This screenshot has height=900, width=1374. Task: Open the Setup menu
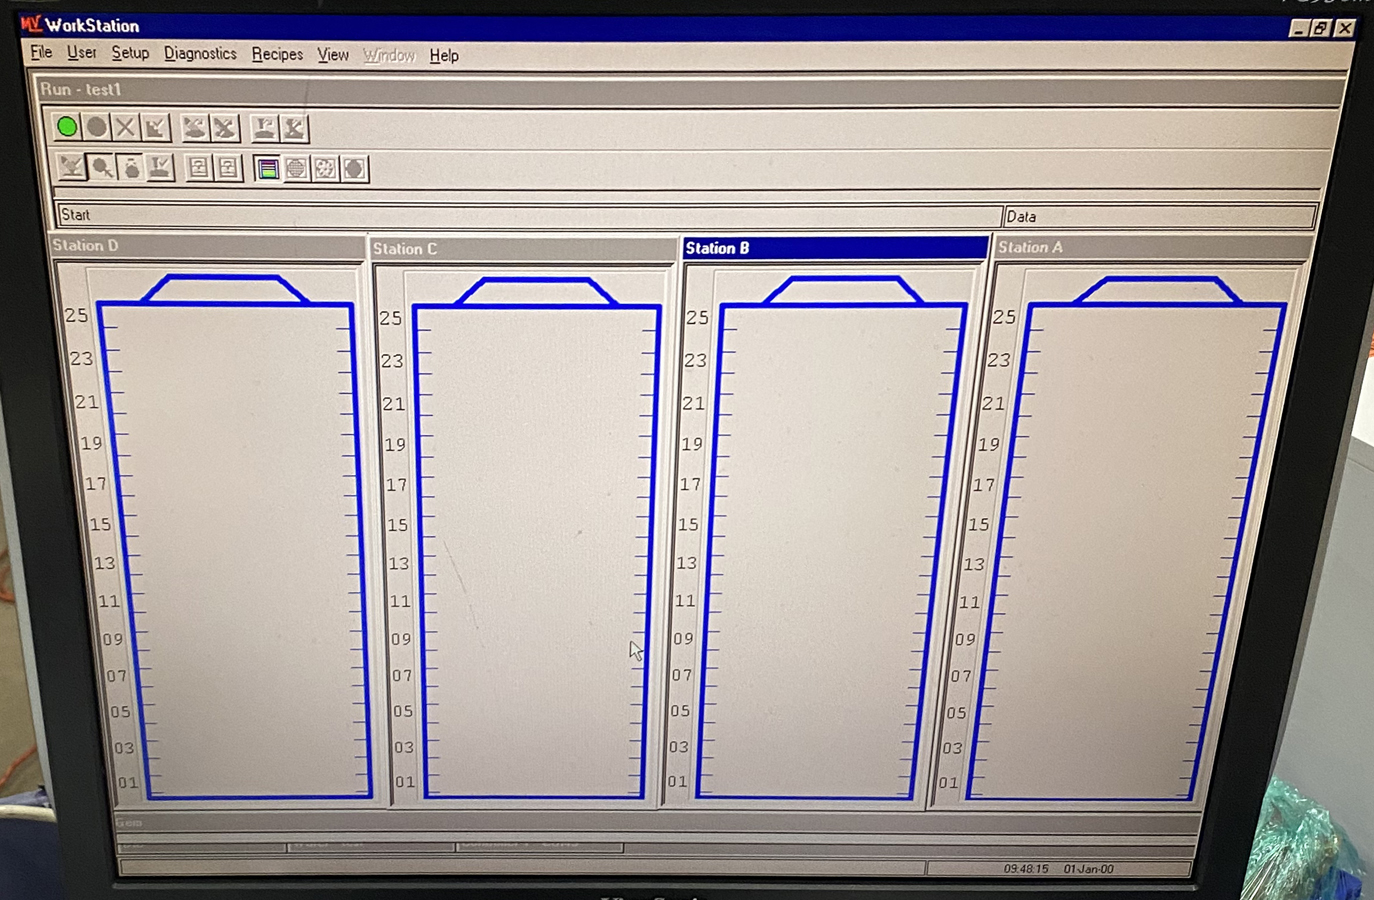pos(130,53)
